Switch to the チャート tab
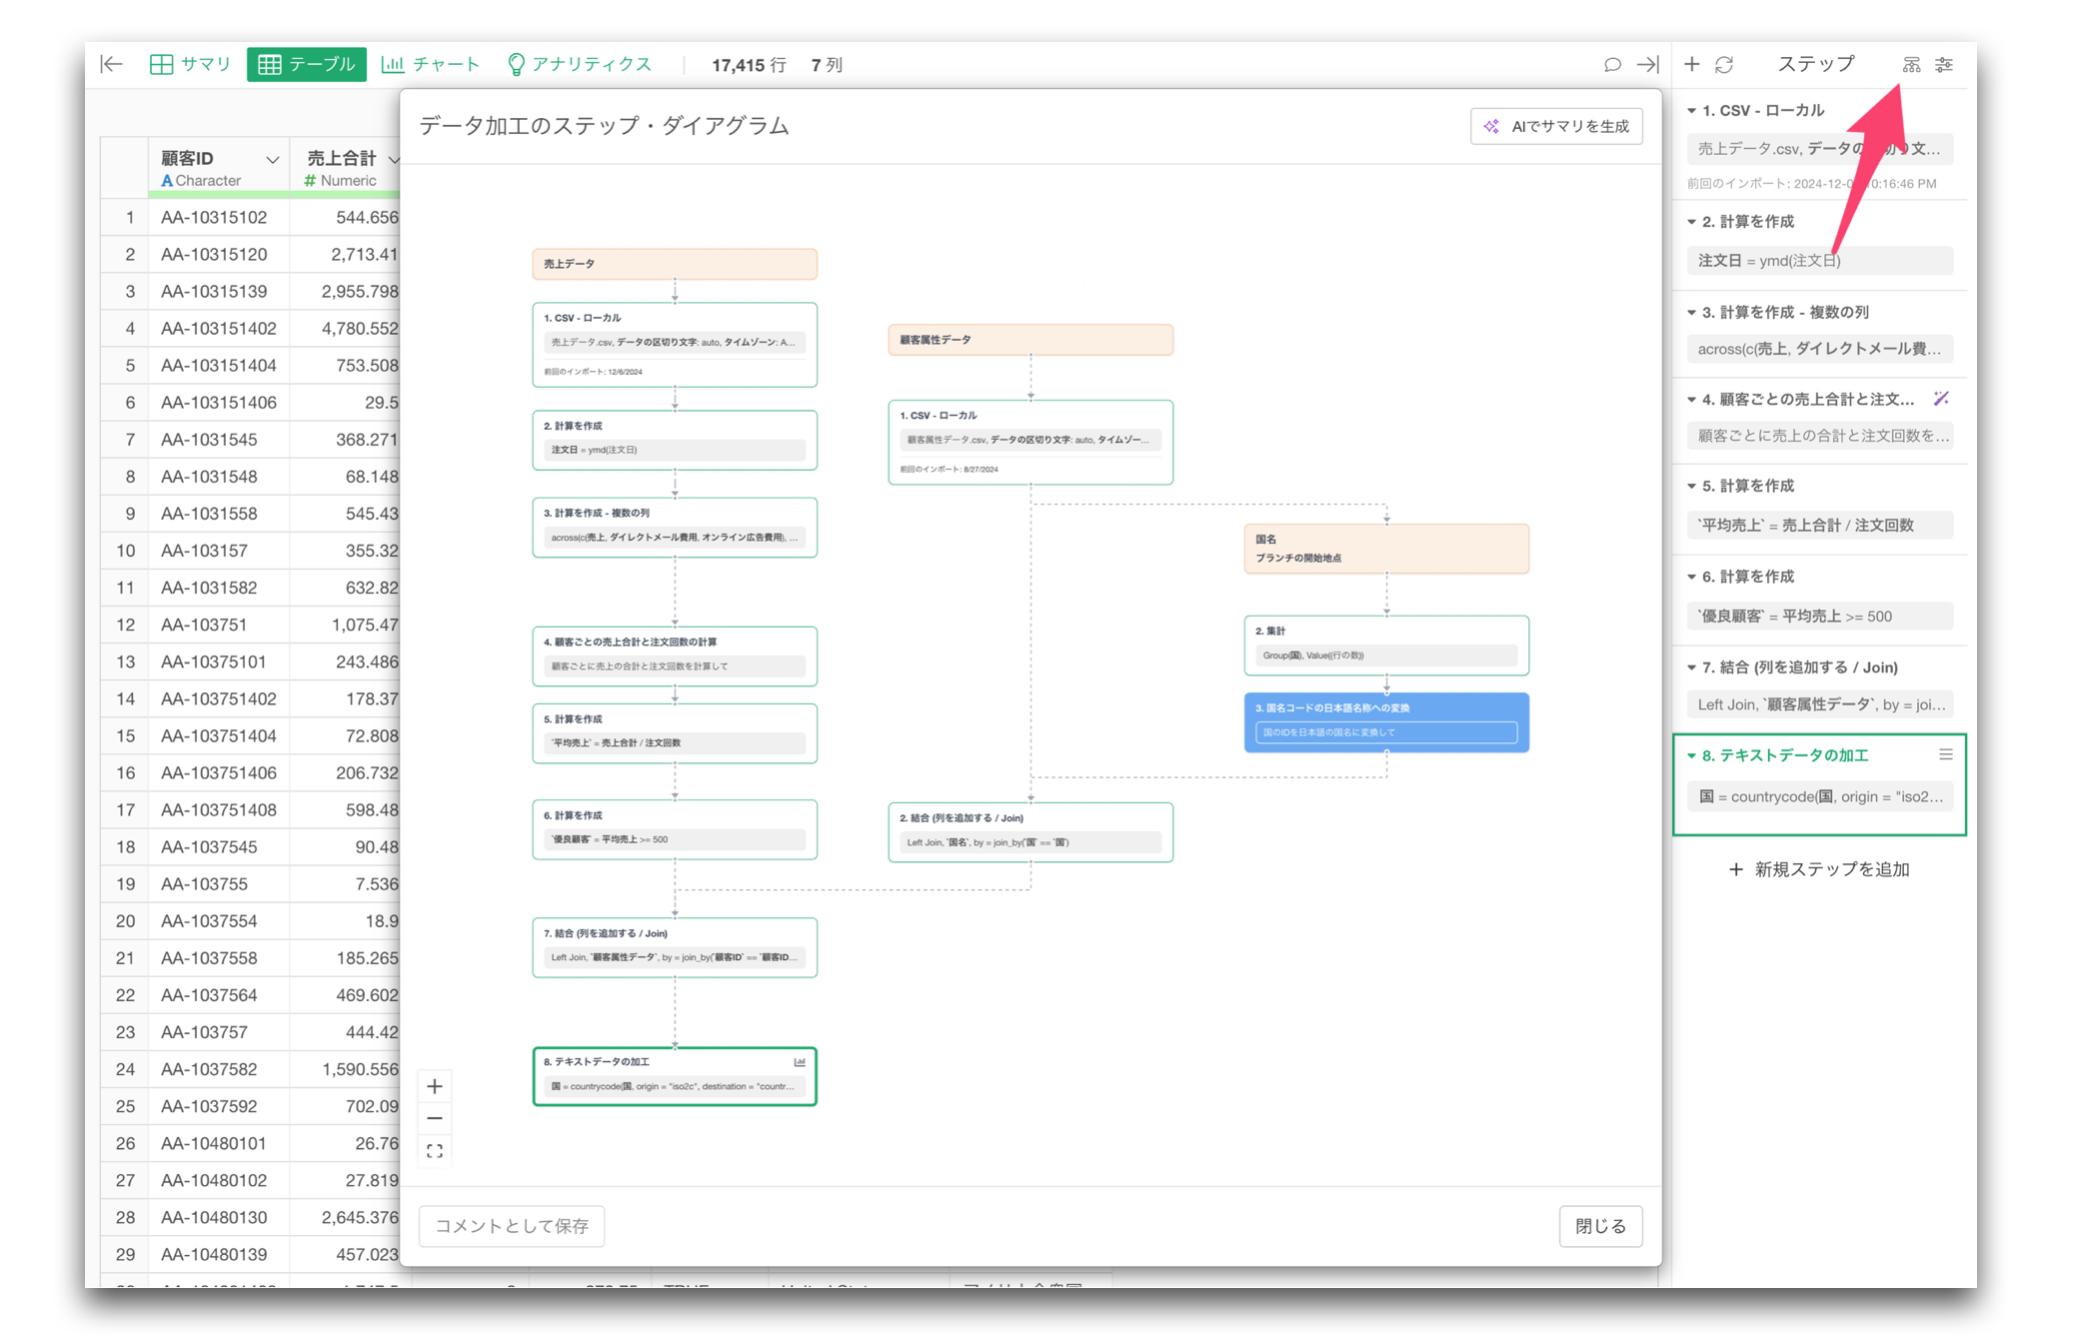 point(431,64)
